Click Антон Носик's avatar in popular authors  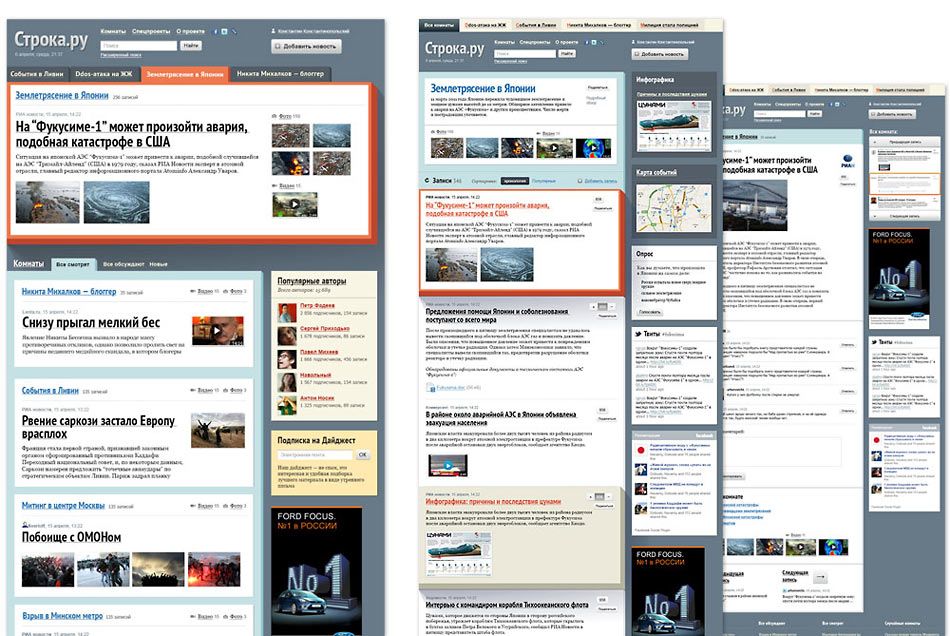coord(287,402)
